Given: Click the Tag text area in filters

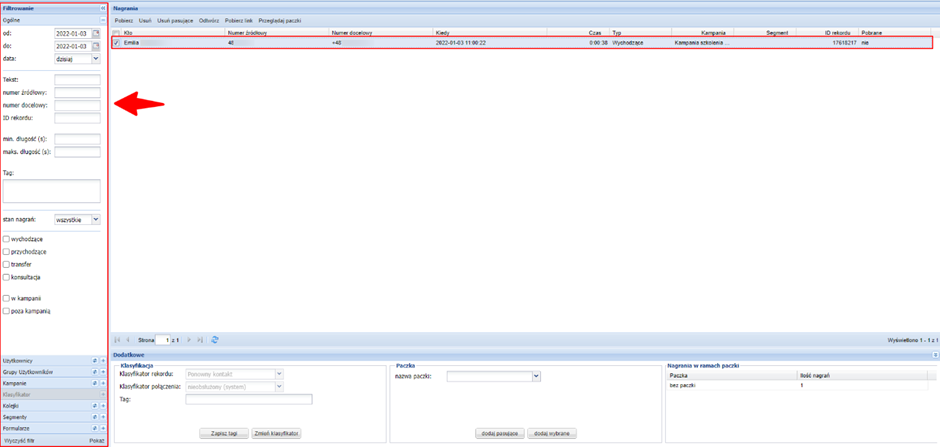Looking at the screenshot, I should click(52, 191).
